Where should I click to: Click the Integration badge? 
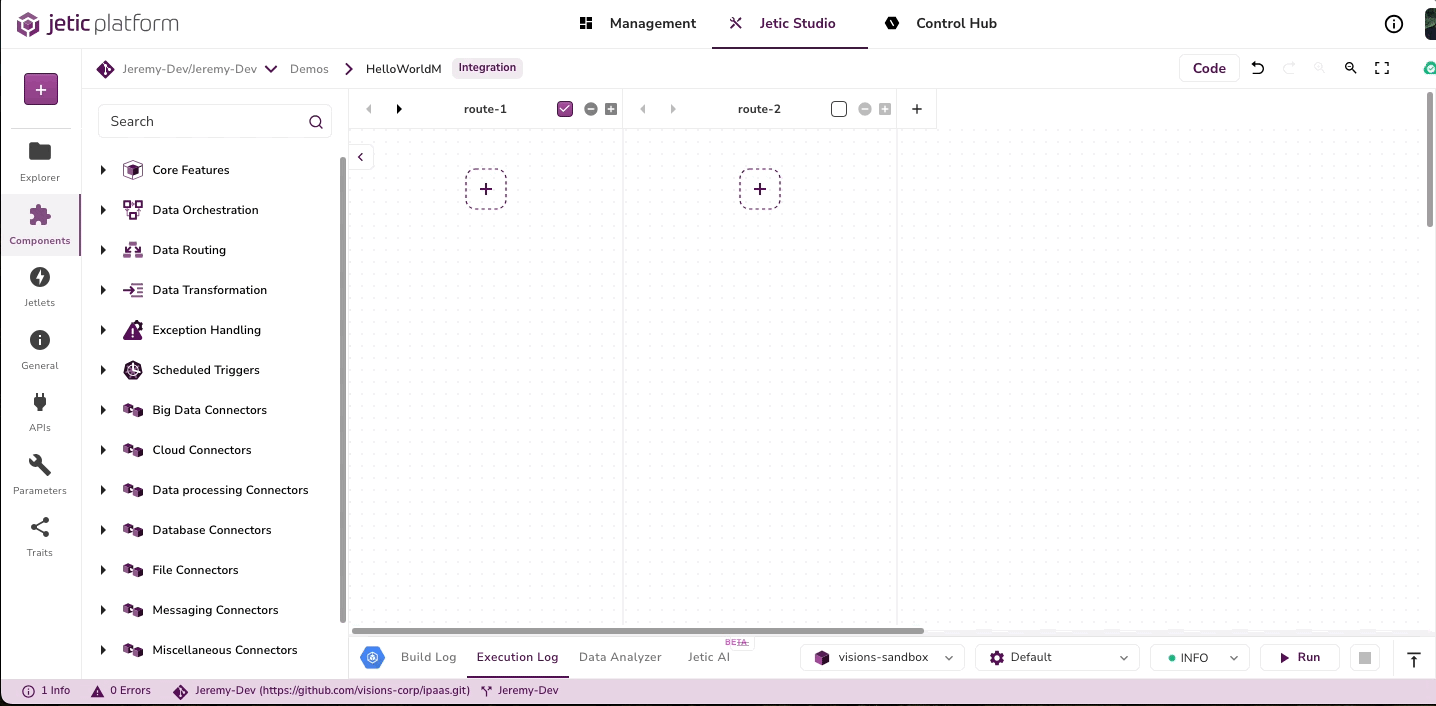click(x=487, y=68)
